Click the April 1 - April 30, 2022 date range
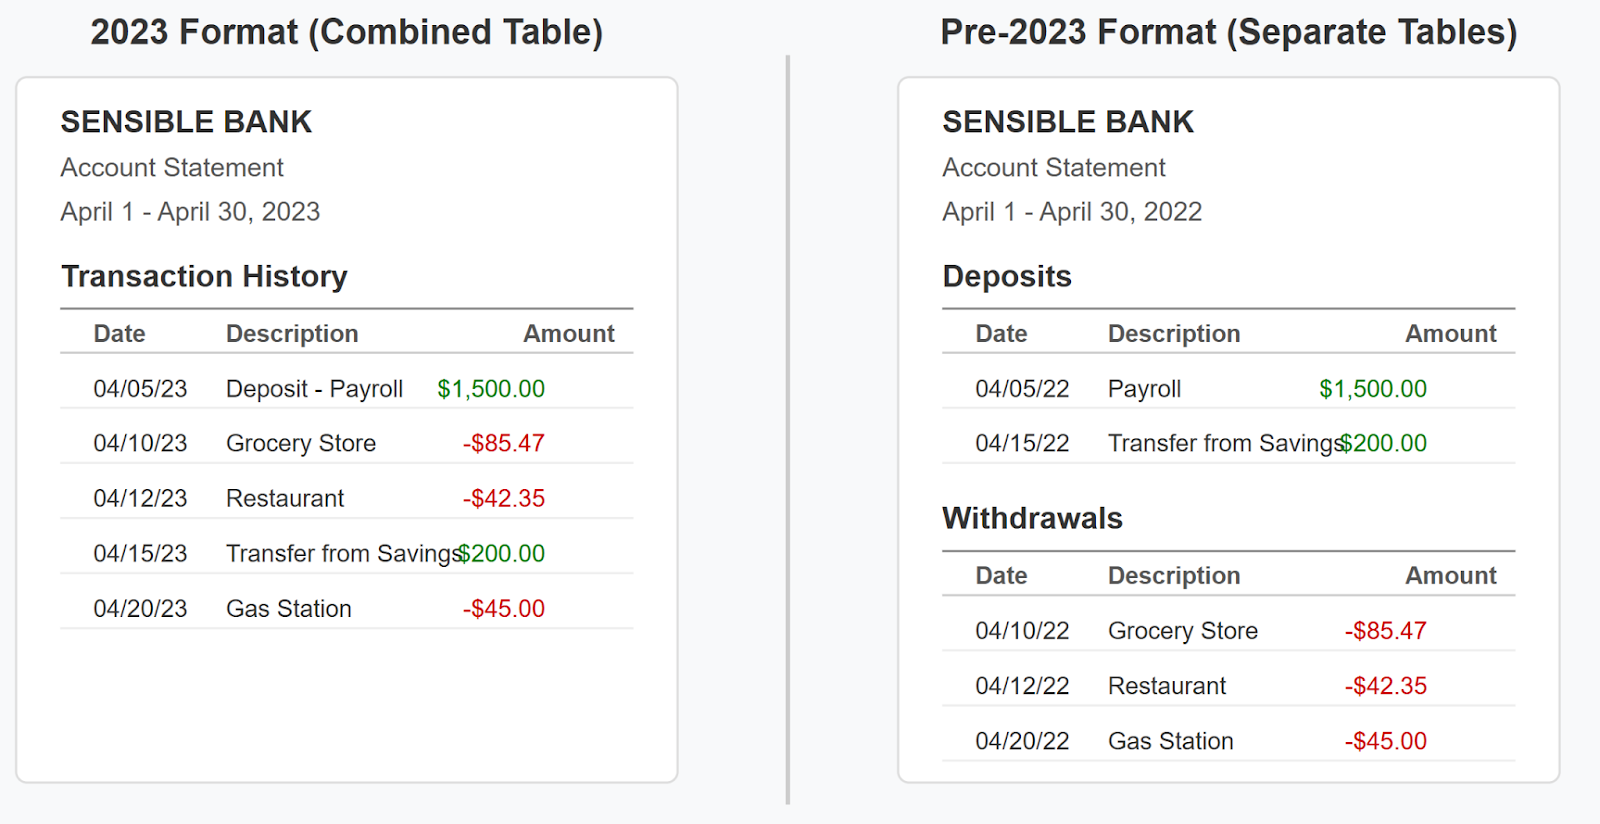 [1072, 212]
